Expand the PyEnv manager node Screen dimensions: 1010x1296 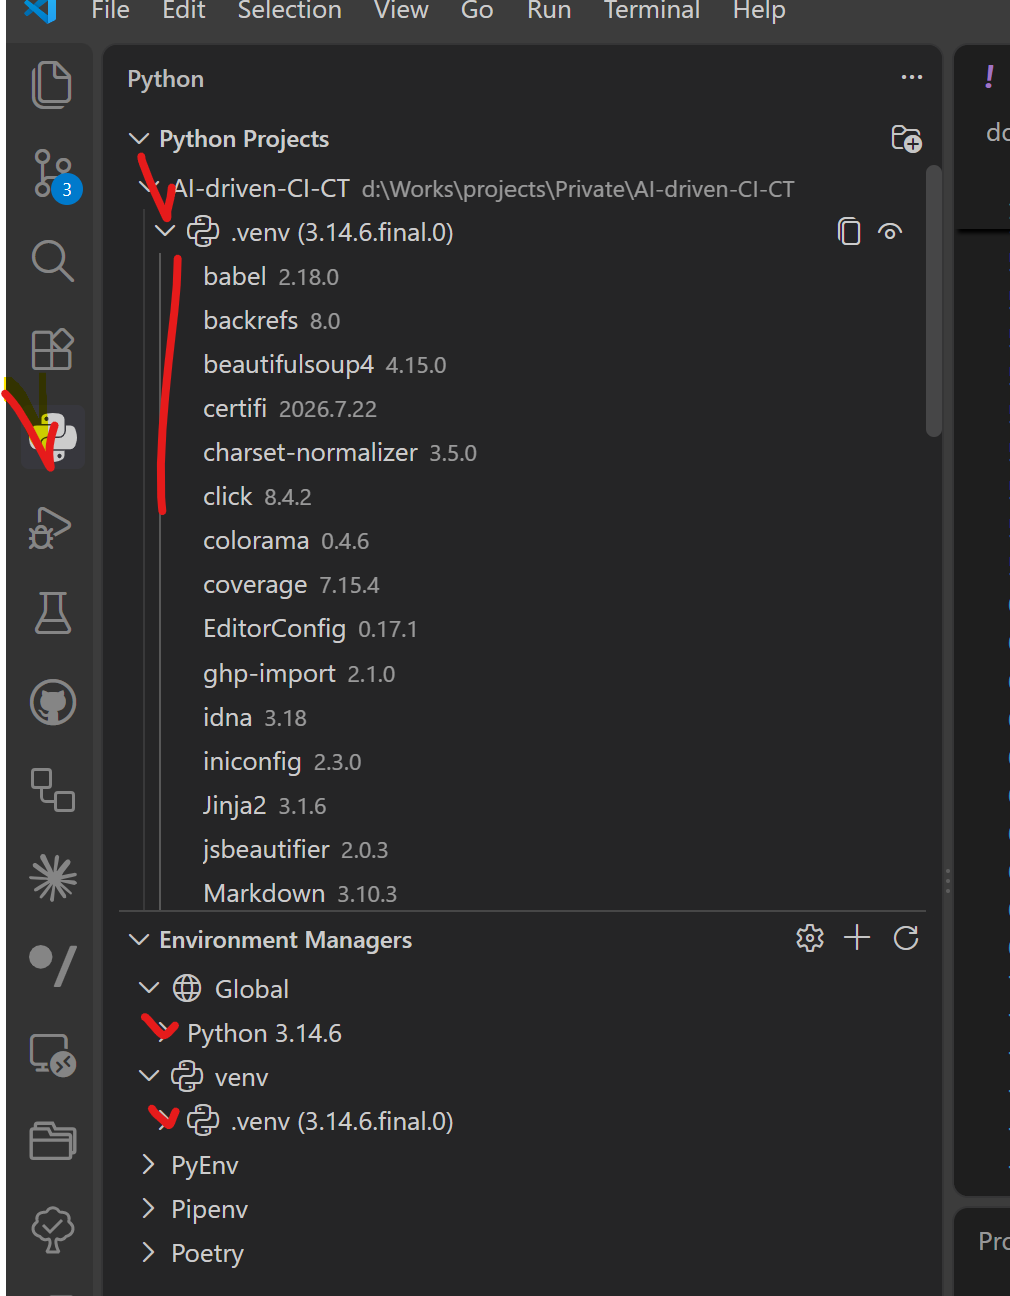tap(149, 1164)
